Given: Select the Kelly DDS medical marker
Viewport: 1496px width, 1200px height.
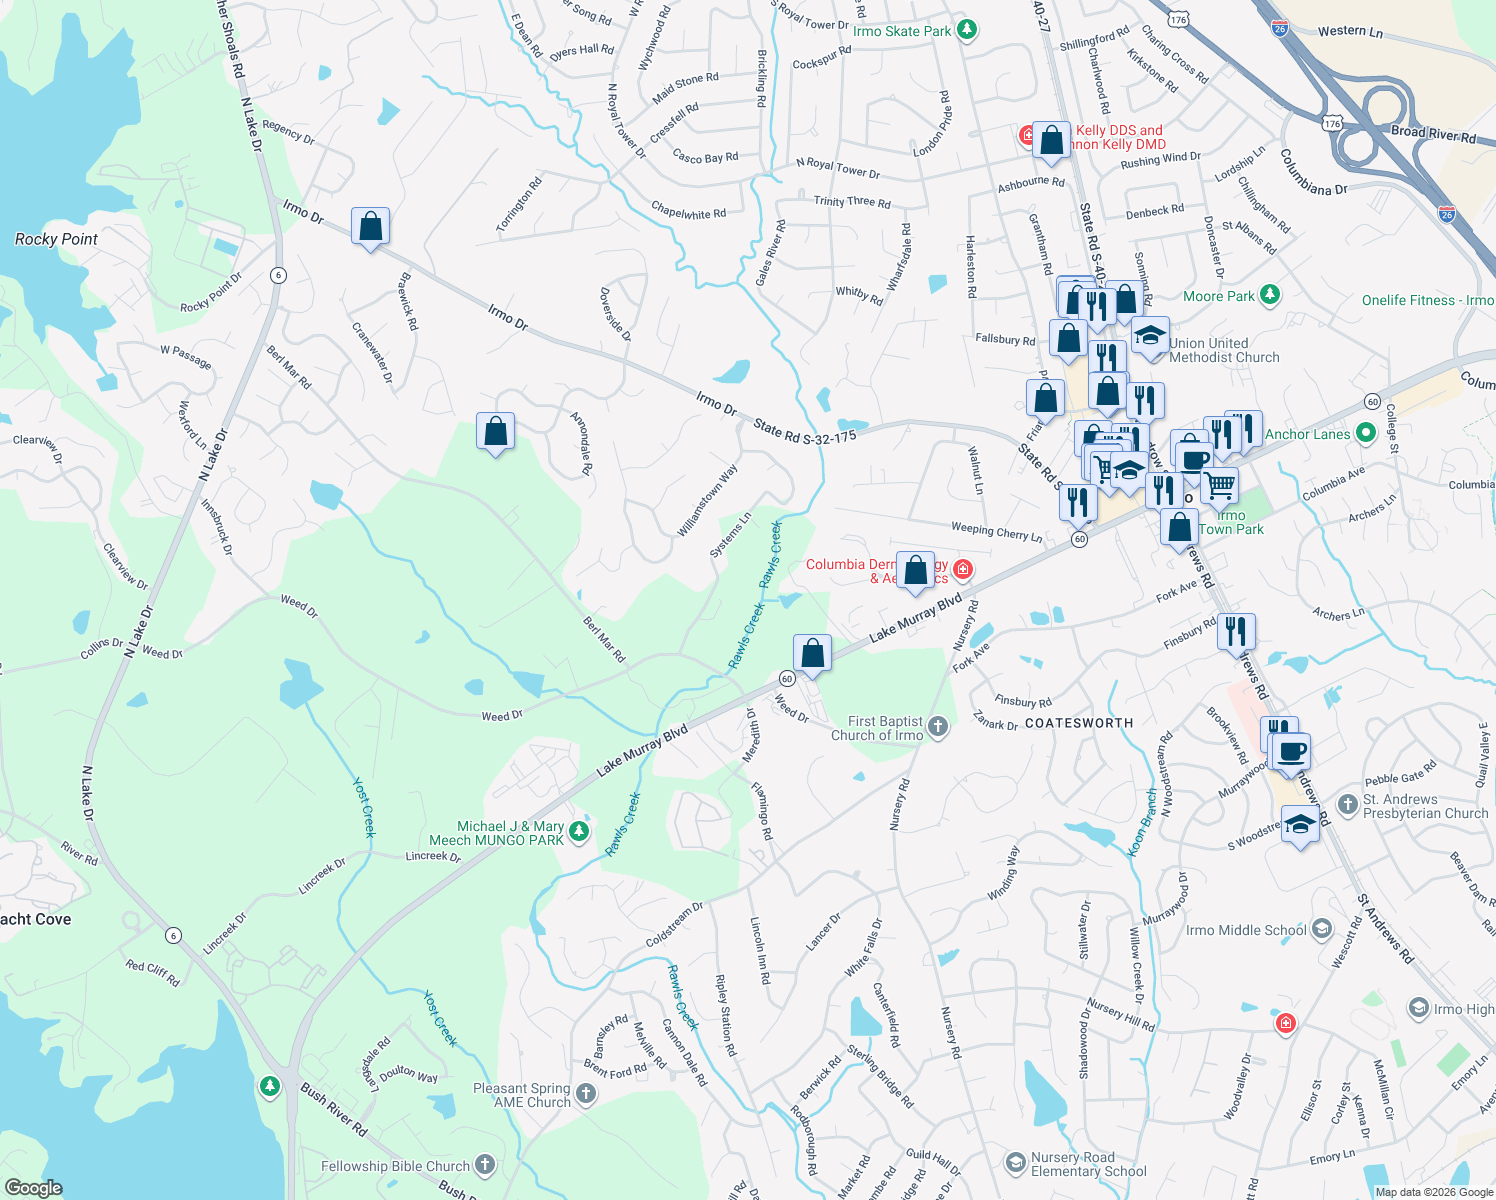Looking at the screenshot, I should [x=1026, y=135].
